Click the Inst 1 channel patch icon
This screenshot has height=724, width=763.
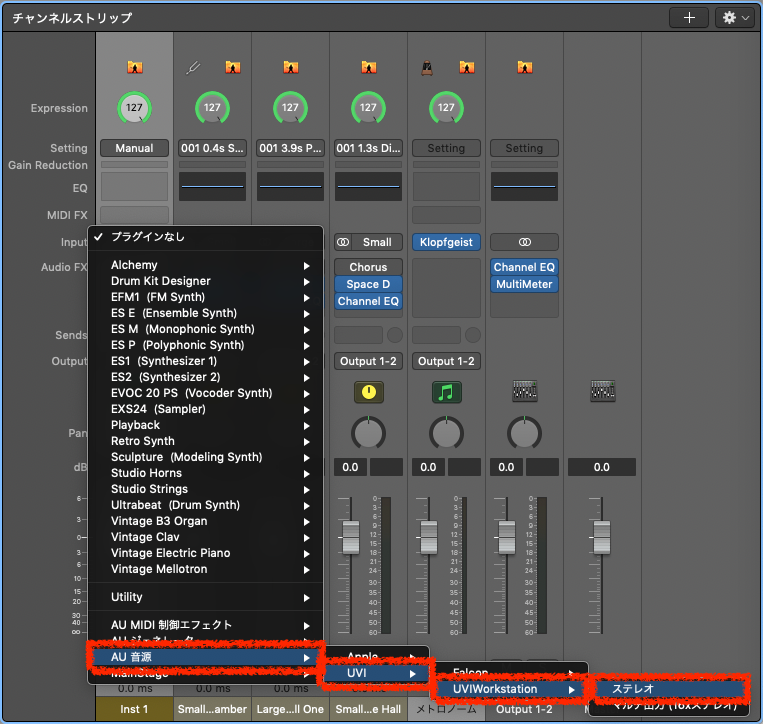click(x=135, y=67)
